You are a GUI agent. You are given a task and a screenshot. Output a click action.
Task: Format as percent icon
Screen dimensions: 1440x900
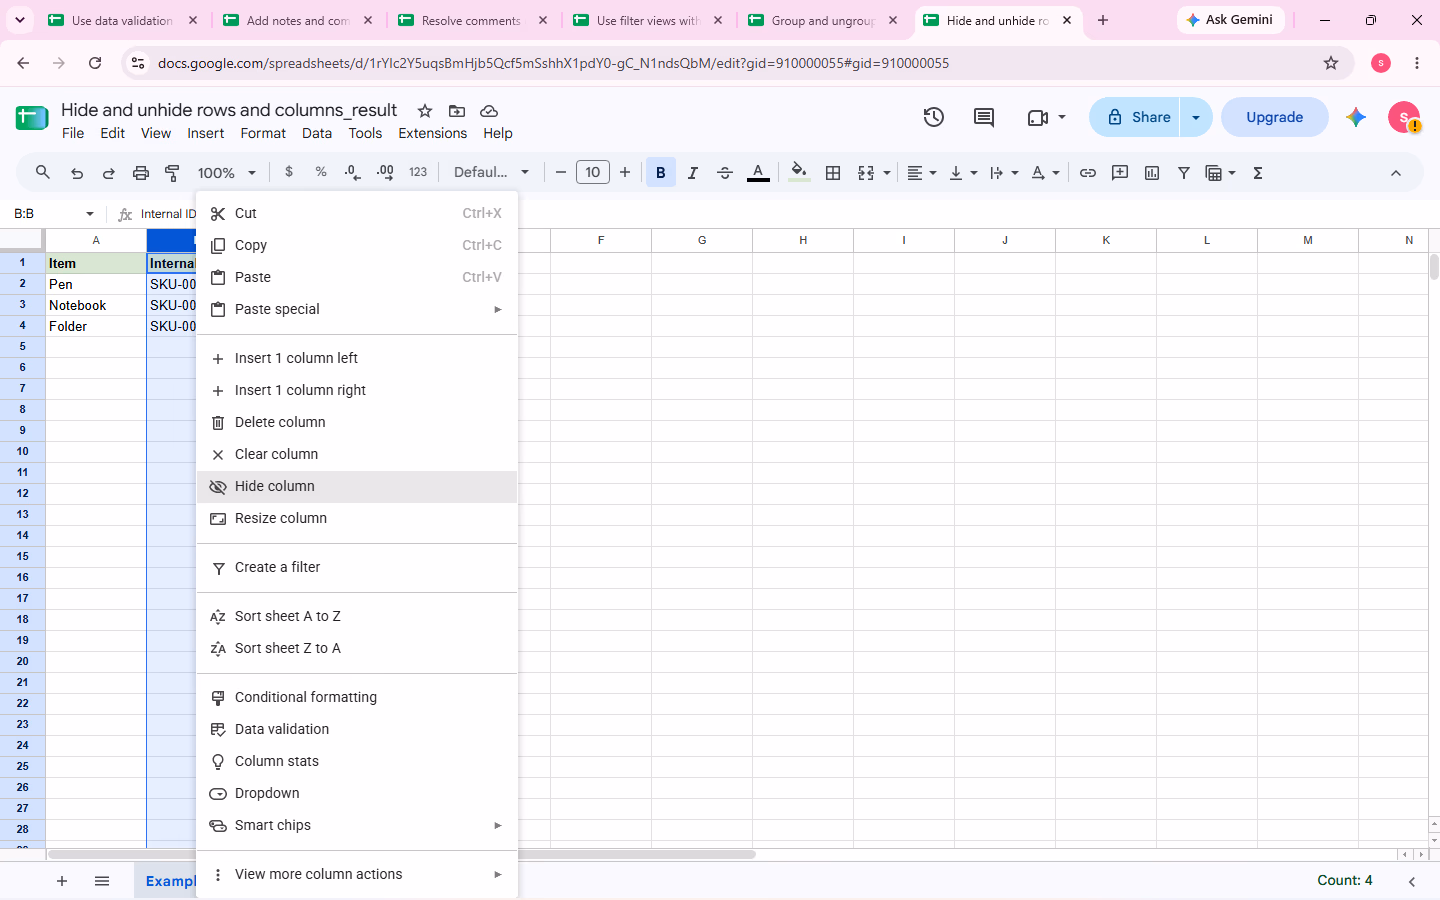(x=321, y=172)
